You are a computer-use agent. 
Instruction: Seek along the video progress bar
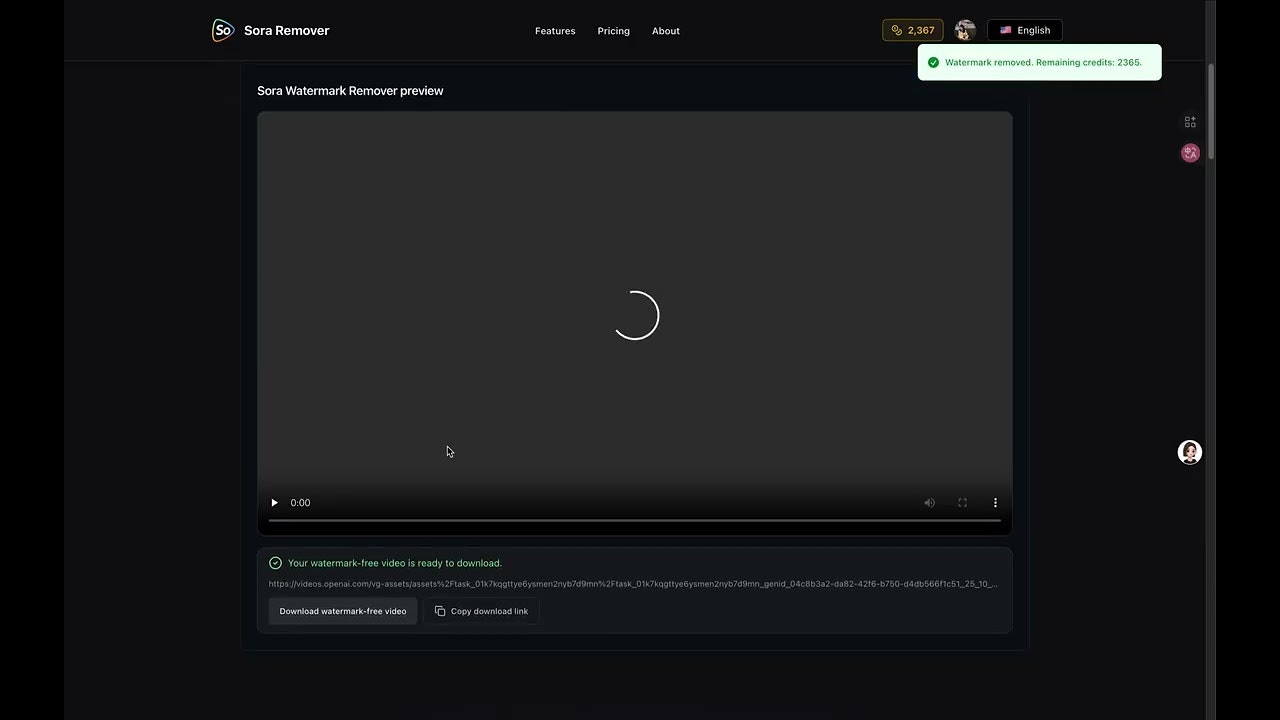click(x=635, y=520)
